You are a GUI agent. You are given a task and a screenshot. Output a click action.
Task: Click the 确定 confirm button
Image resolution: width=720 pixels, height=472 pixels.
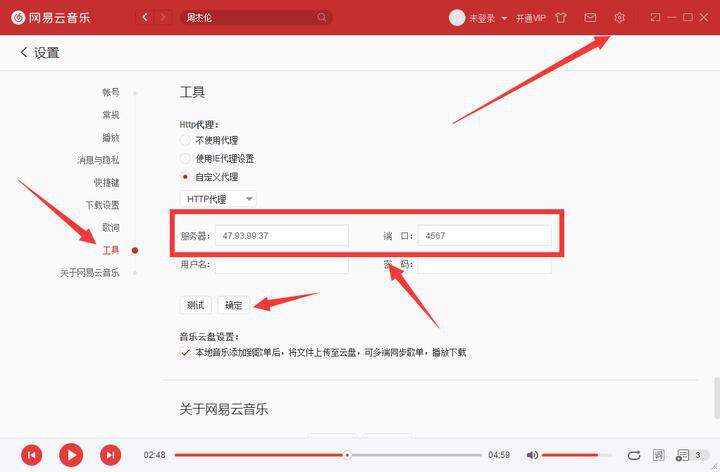(234, 305)
